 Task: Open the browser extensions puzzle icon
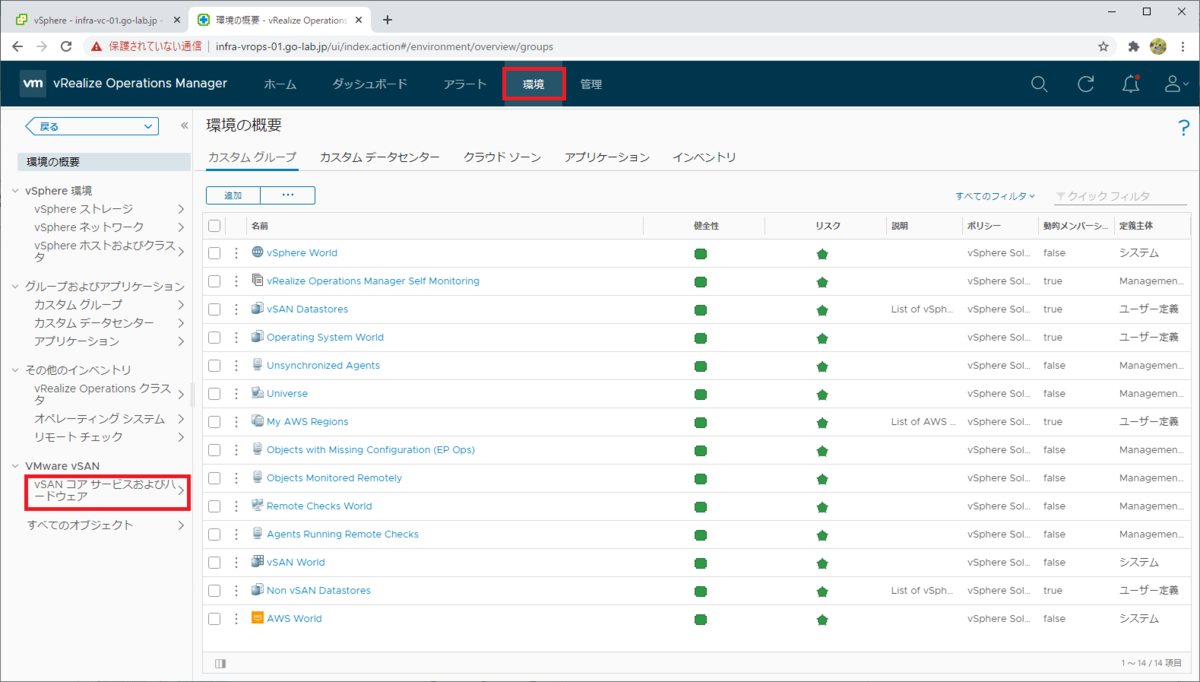pyautogui.click(x=1133, y=46)
